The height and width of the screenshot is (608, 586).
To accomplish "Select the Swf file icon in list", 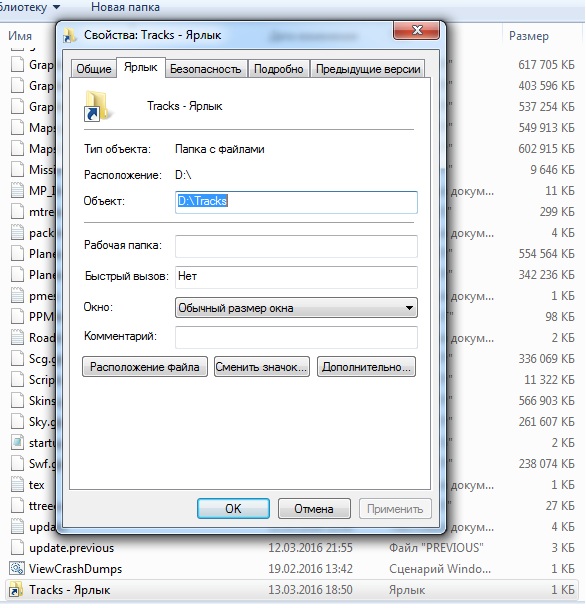I will tap(17, 463).
